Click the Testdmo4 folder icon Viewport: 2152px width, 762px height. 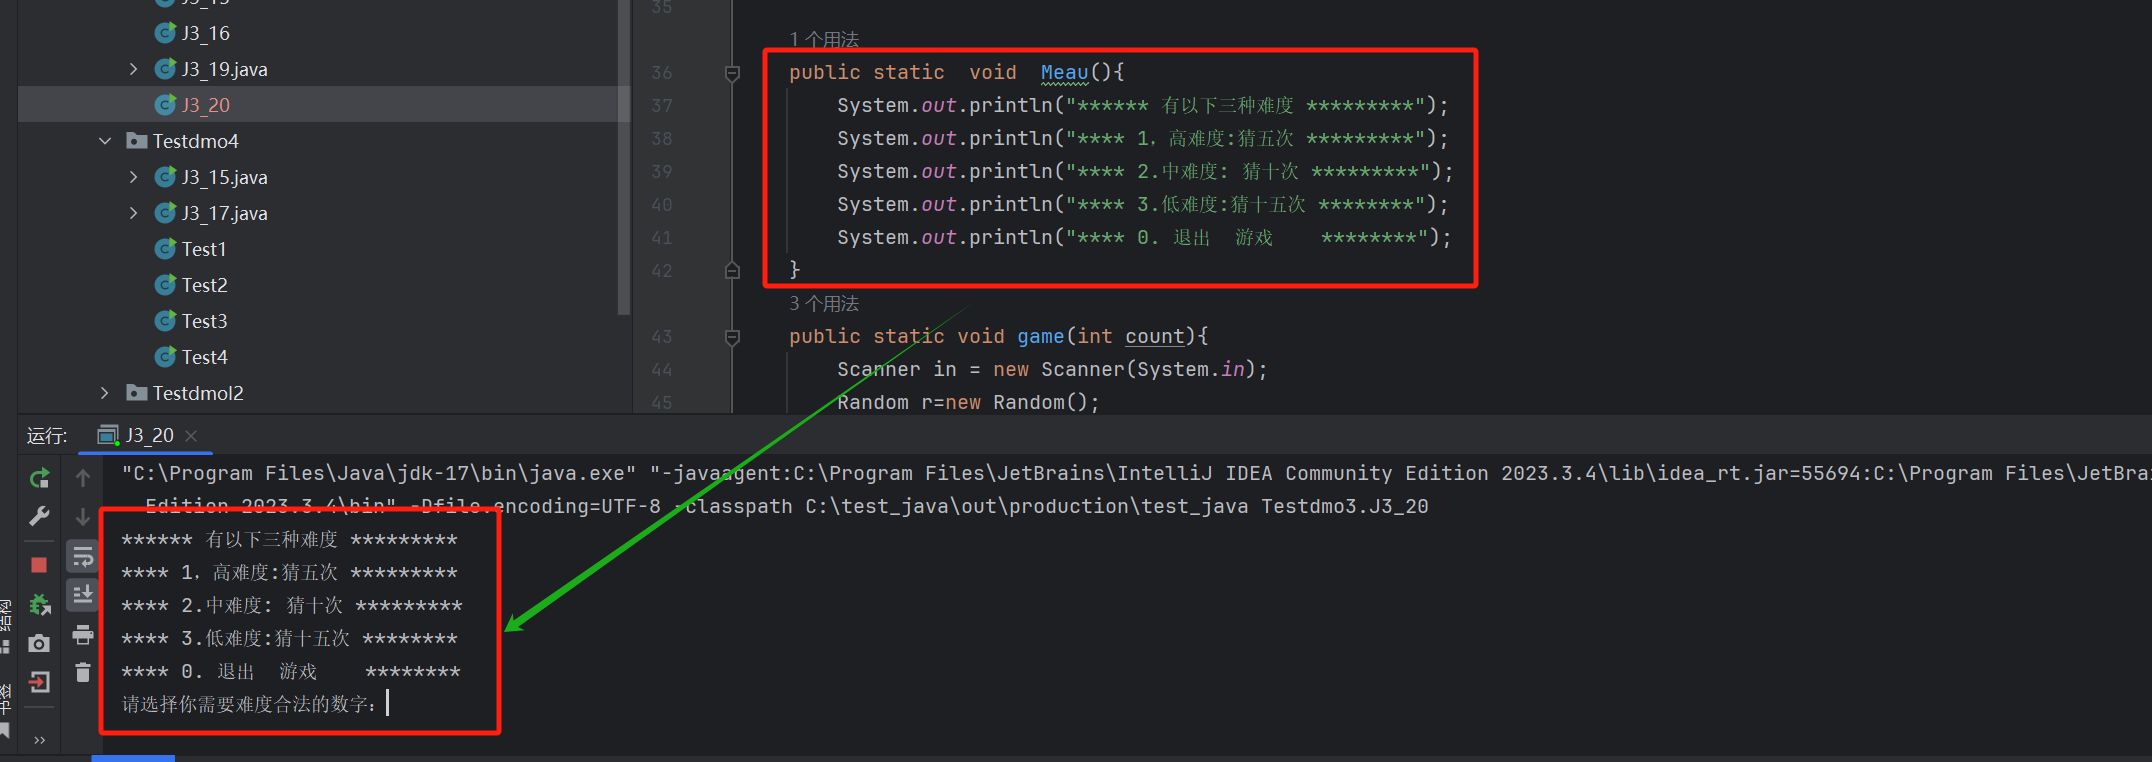click(x=137, y=141)
